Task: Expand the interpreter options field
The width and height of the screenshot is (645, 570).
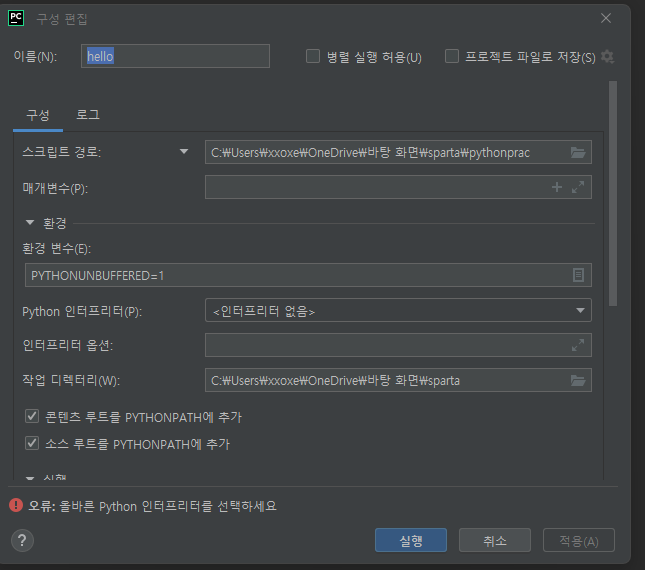Action: tap(578, 345)
